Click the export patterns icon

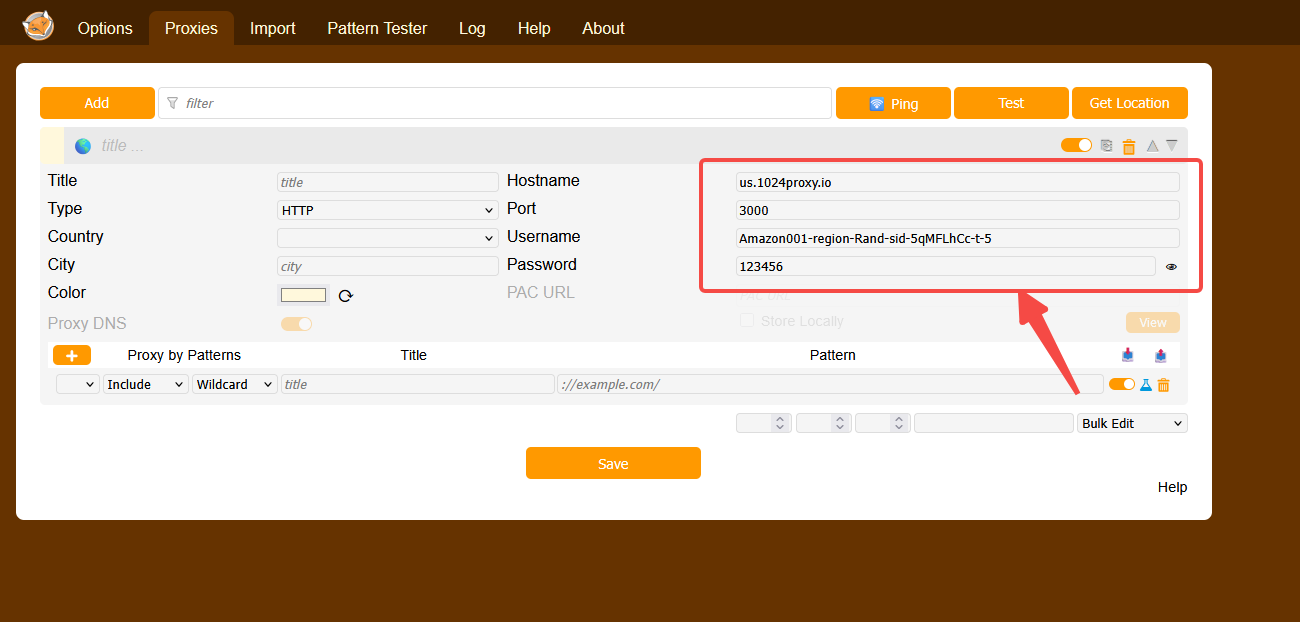point(1161,355)
